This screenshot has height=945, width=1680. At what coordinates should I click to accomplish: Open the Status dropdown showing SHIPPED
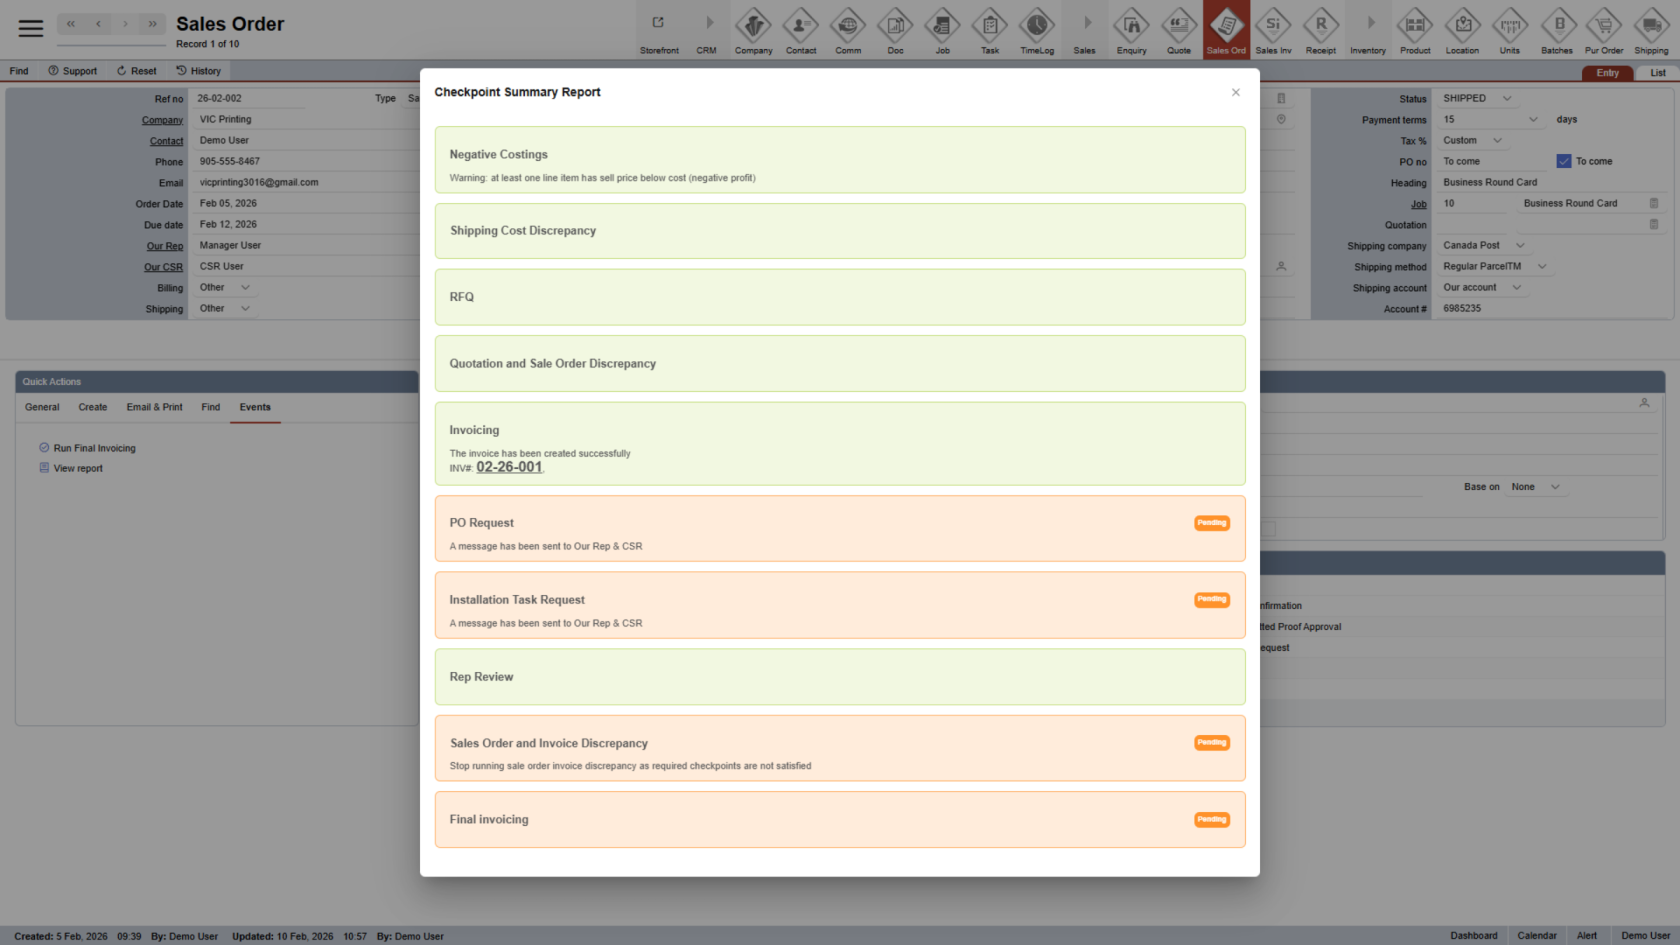[x=1477, y=98]
